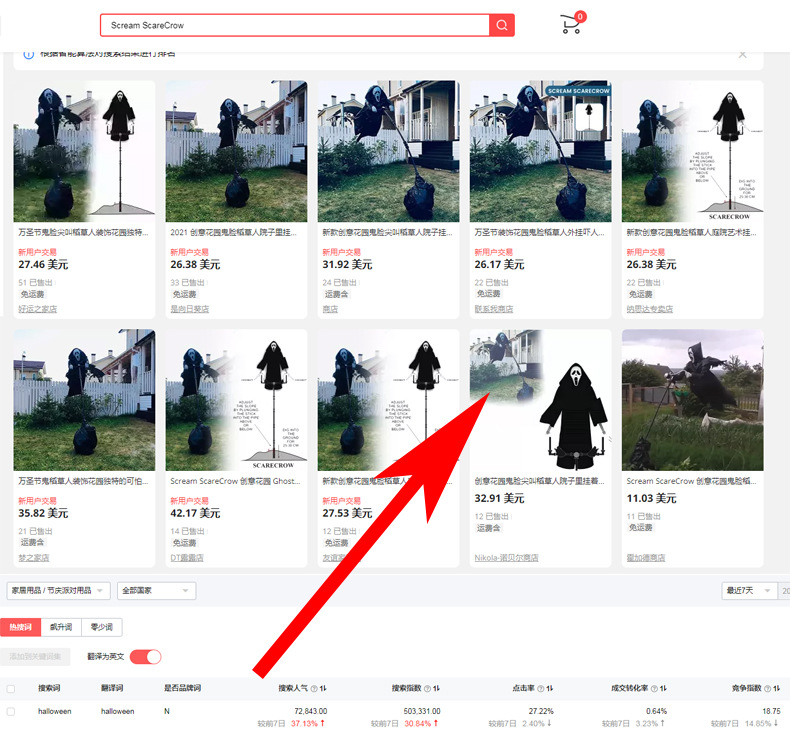The image size is (790, 750).
Task: Click title starting 万圣节鬼脸尖叫稻草人装饰
Action: point(84,232)
